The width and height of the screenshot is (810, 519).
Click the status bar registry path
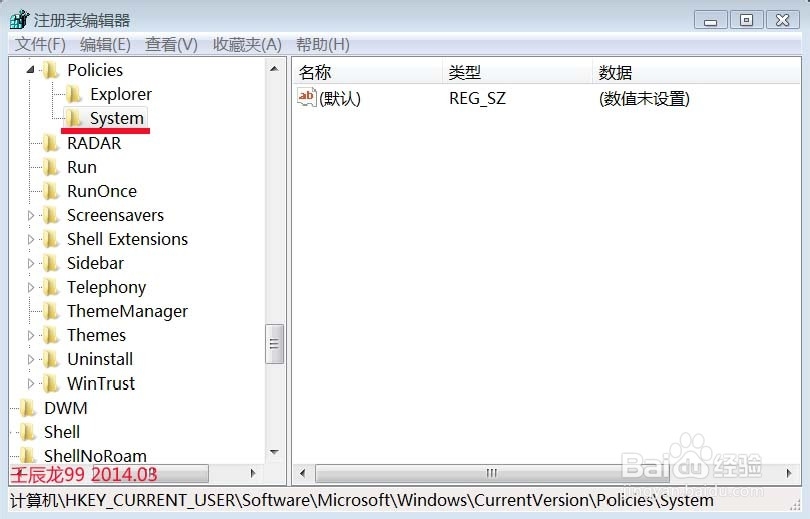click(x=362, y=500)
